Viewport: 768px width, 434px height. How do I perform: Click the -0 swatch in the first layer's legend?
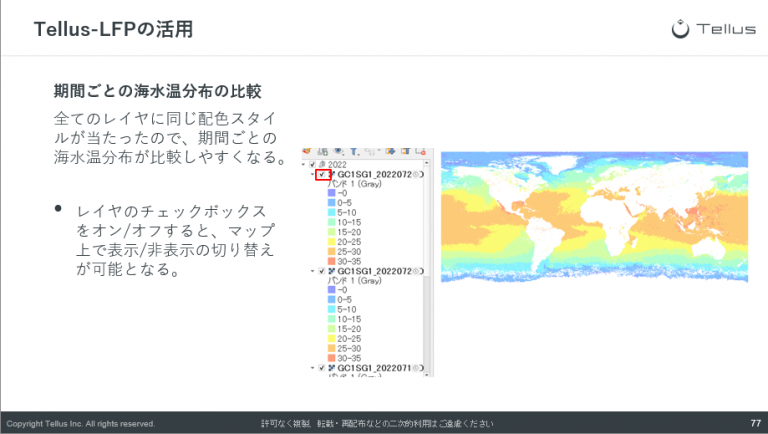pyautogui.click(x=332, y=193)
